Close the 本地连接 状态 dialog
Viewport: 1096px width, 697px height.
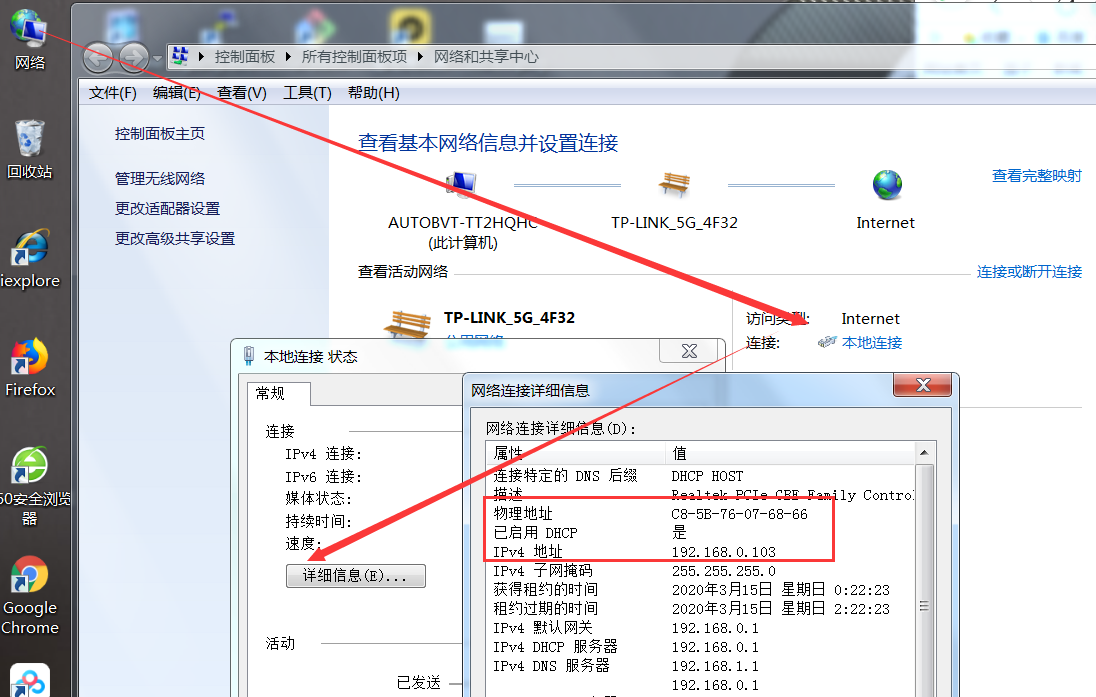click(x=689, y=351)
